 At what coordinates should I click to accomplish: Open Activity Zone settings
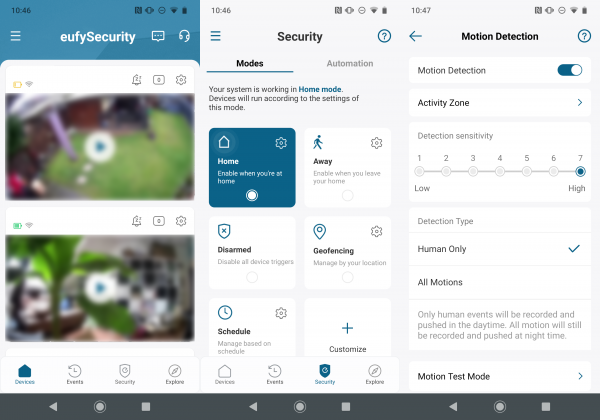click(x=500, y=103)
